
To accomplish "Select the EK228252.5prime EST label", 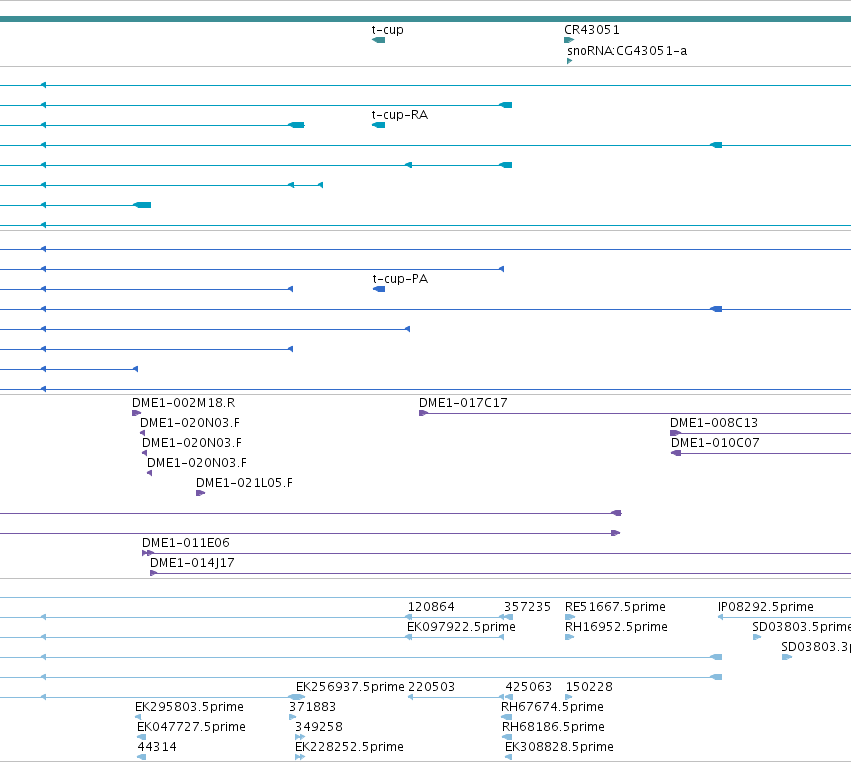I will (349, 747).
